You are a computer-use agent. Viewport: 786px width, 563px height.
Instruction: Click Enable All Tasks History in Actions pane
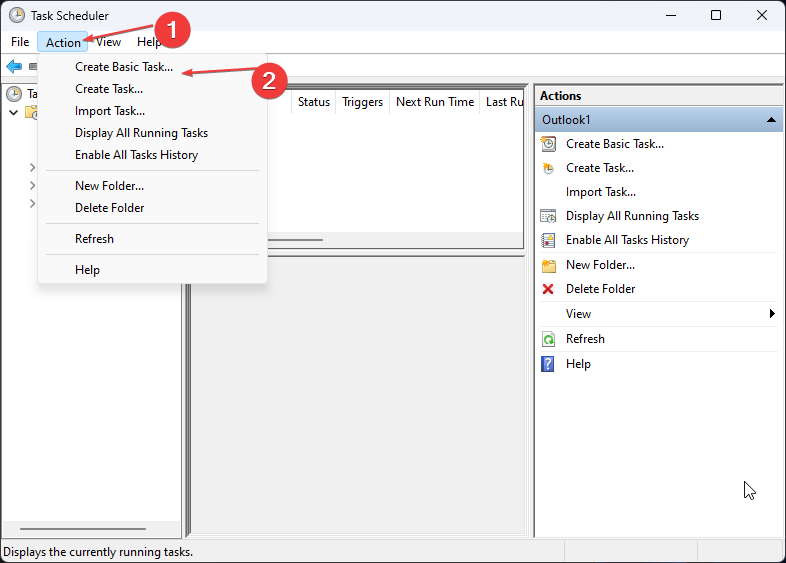(627, 240)
